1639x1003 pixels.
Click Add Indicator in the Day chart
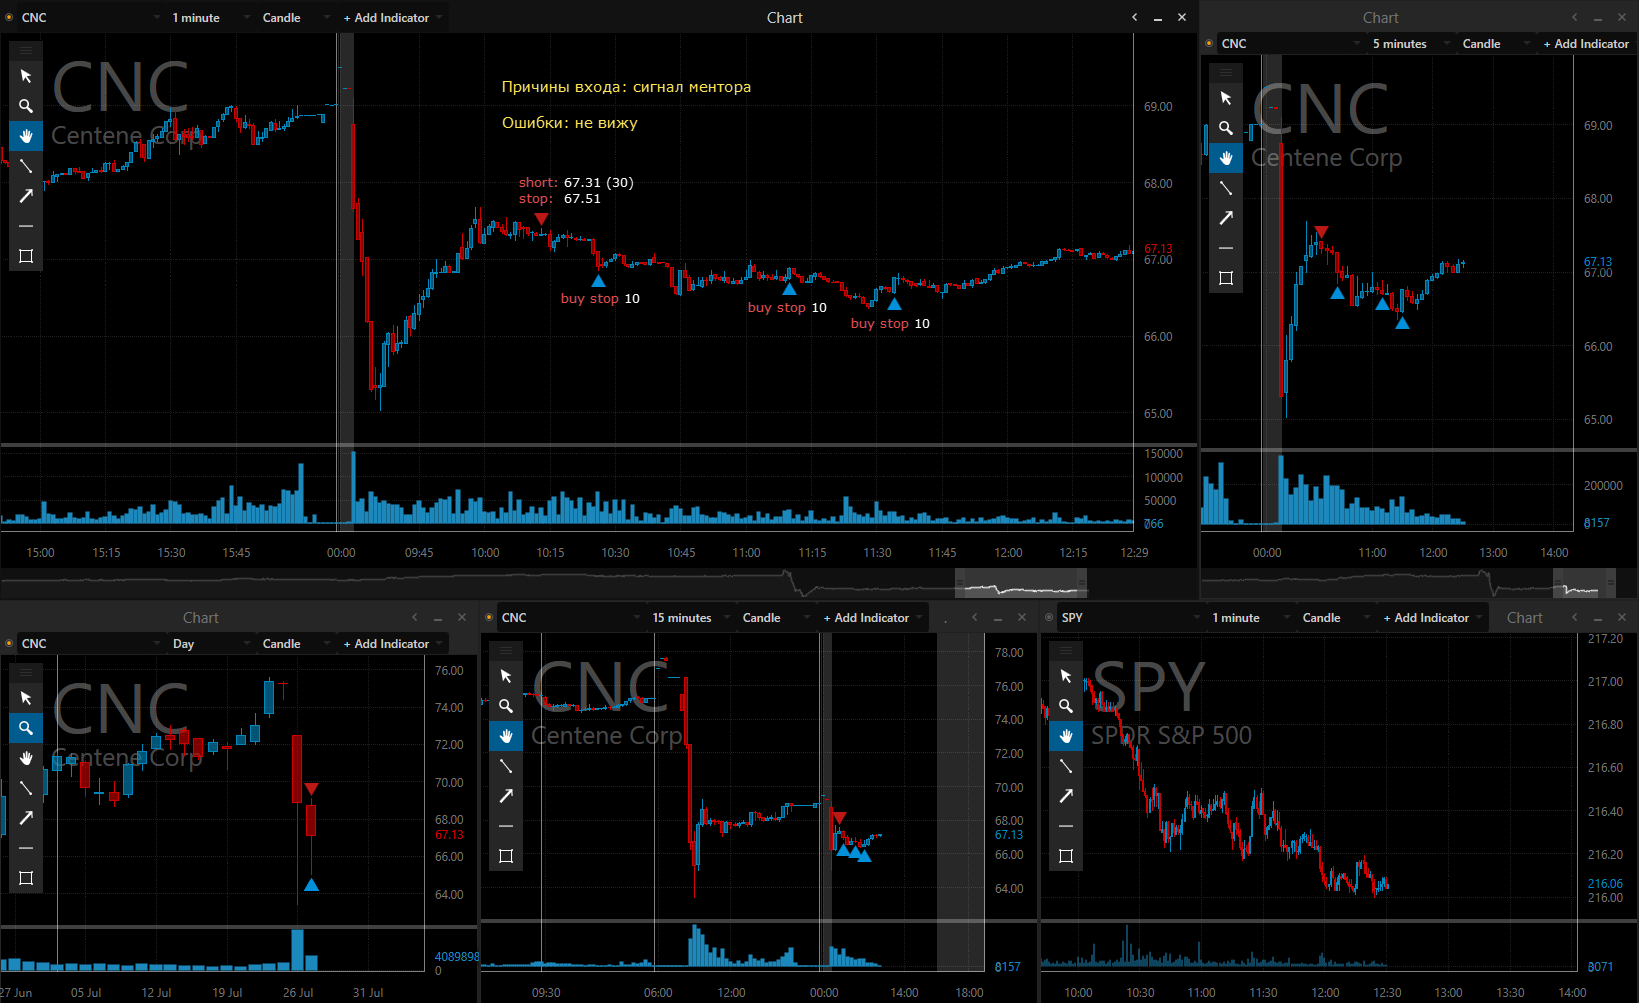392,644
